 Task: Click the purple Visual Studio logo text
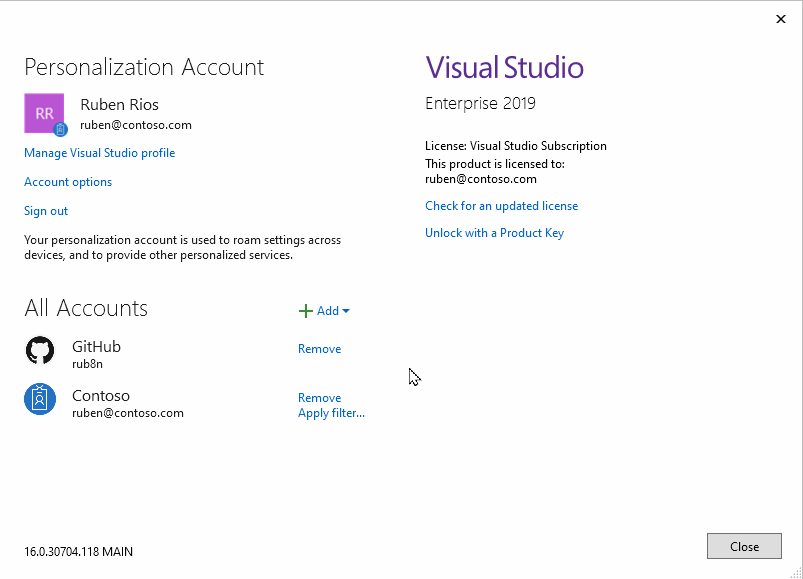click(504, 67)
